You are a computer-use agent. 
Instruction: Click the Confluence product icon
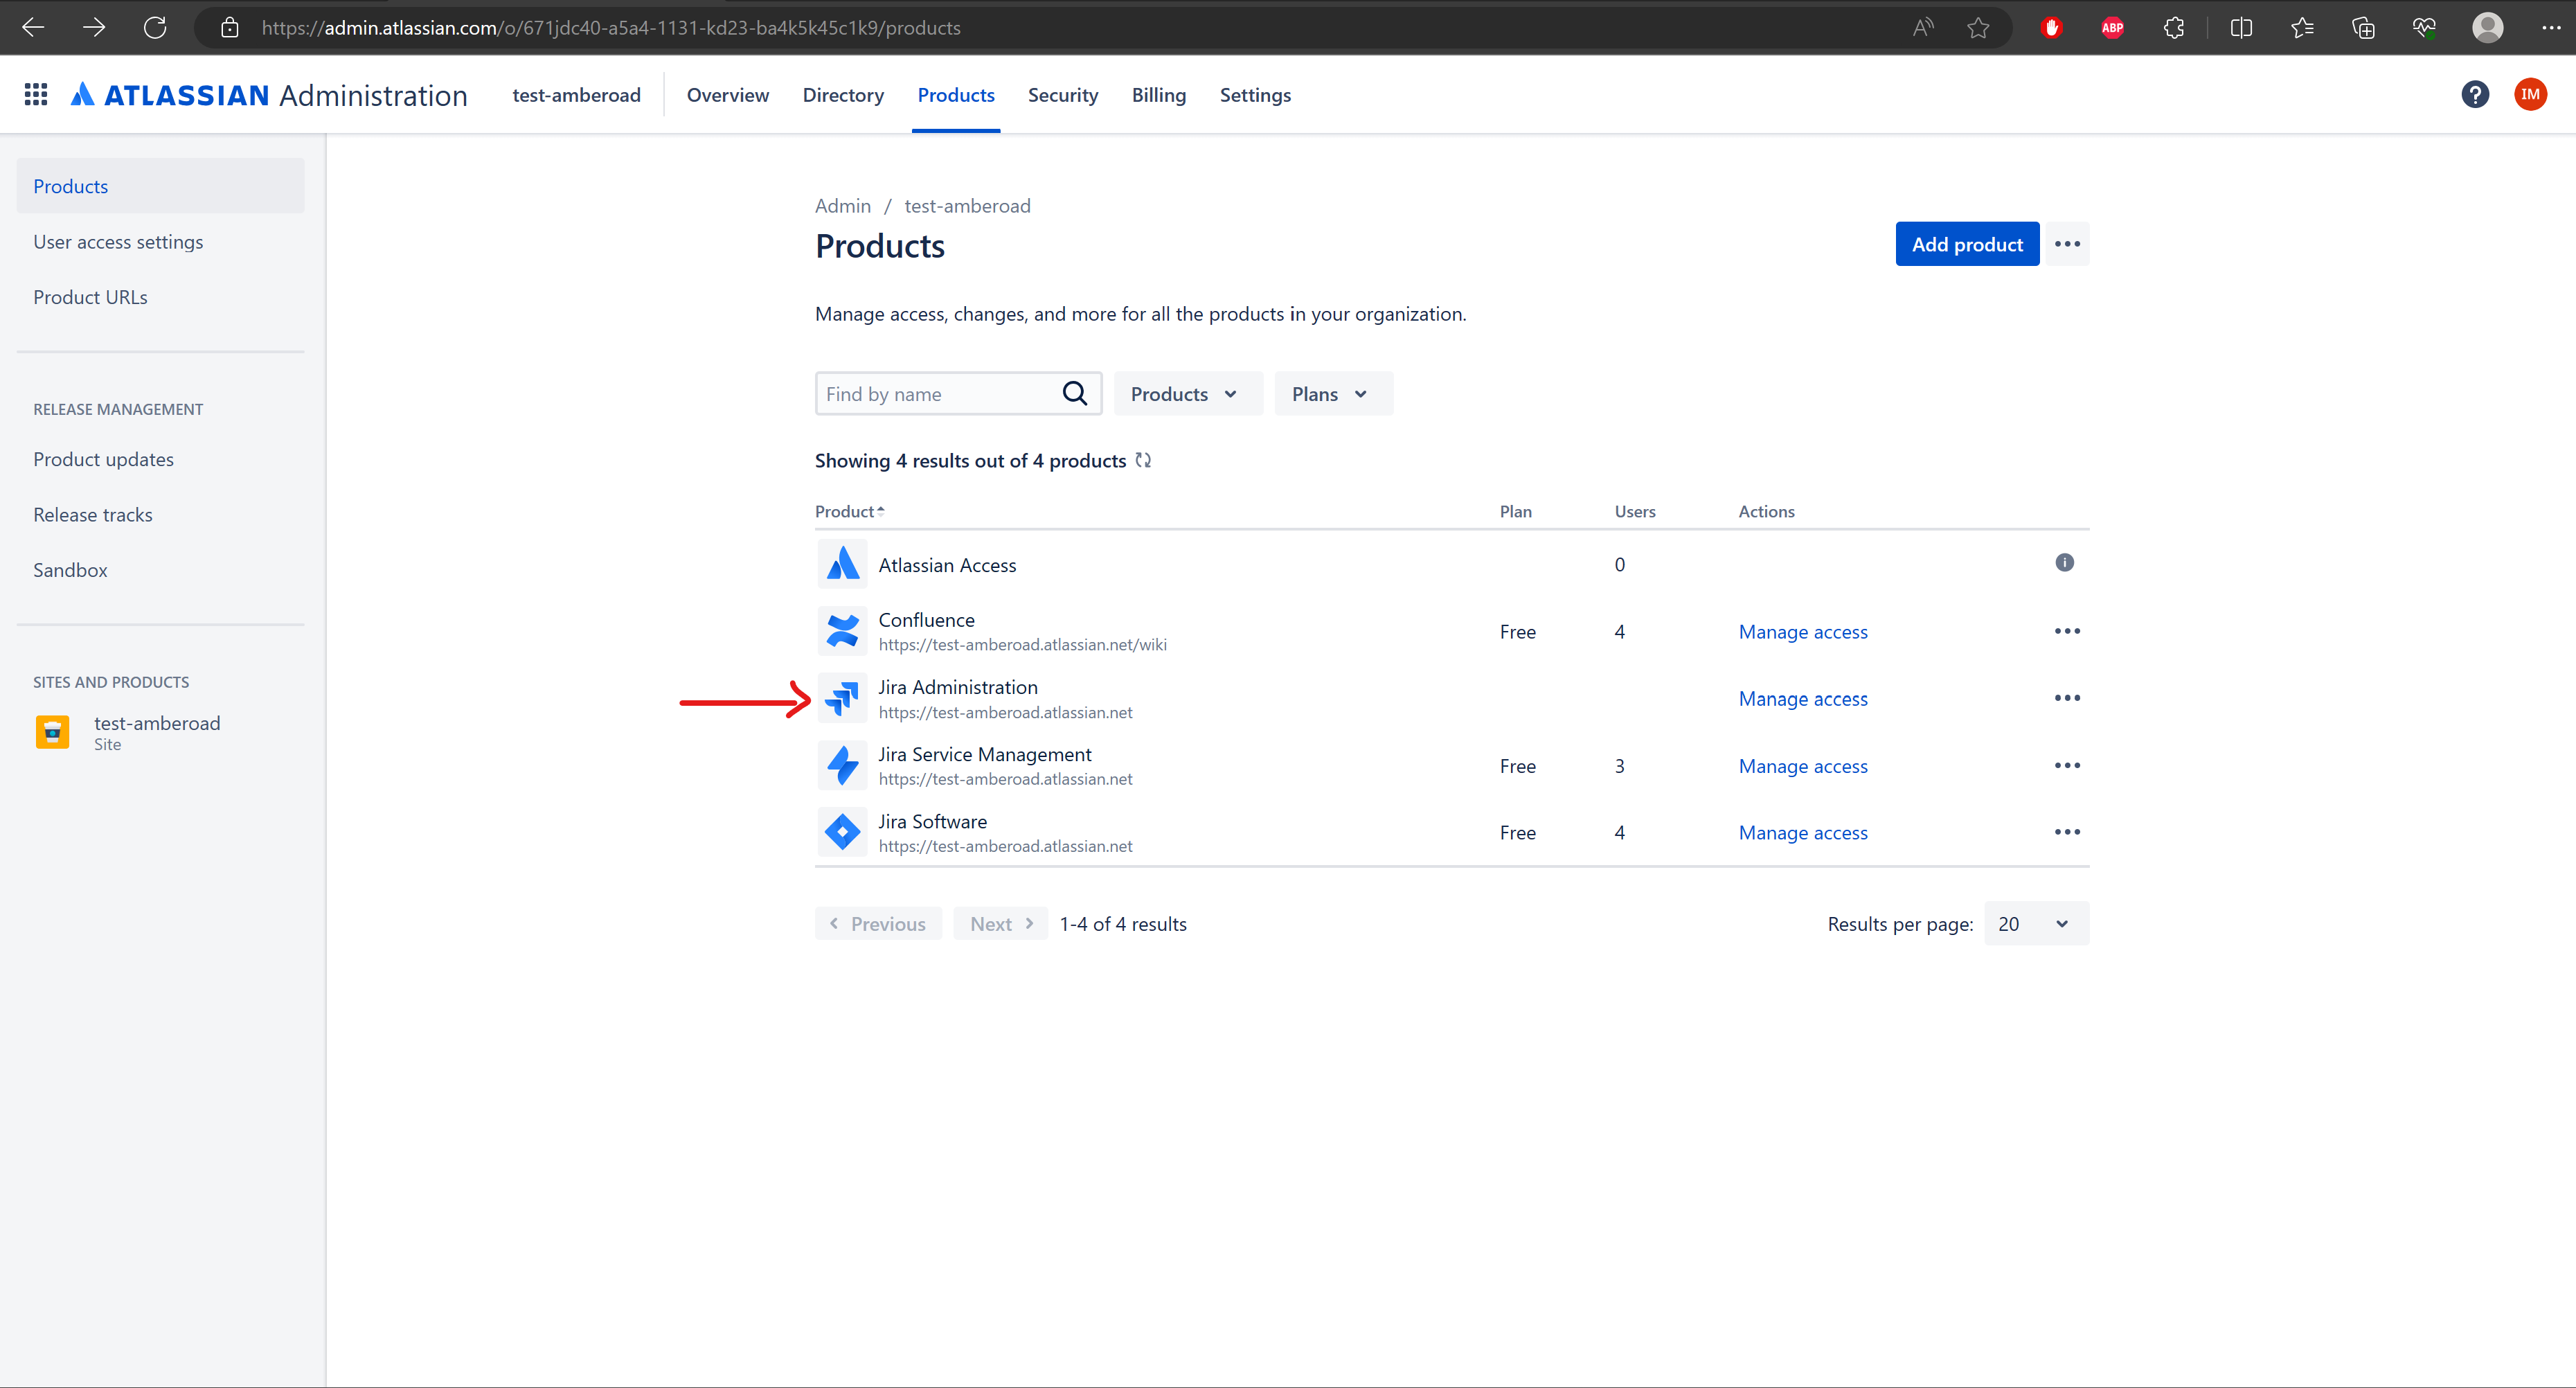842,631
